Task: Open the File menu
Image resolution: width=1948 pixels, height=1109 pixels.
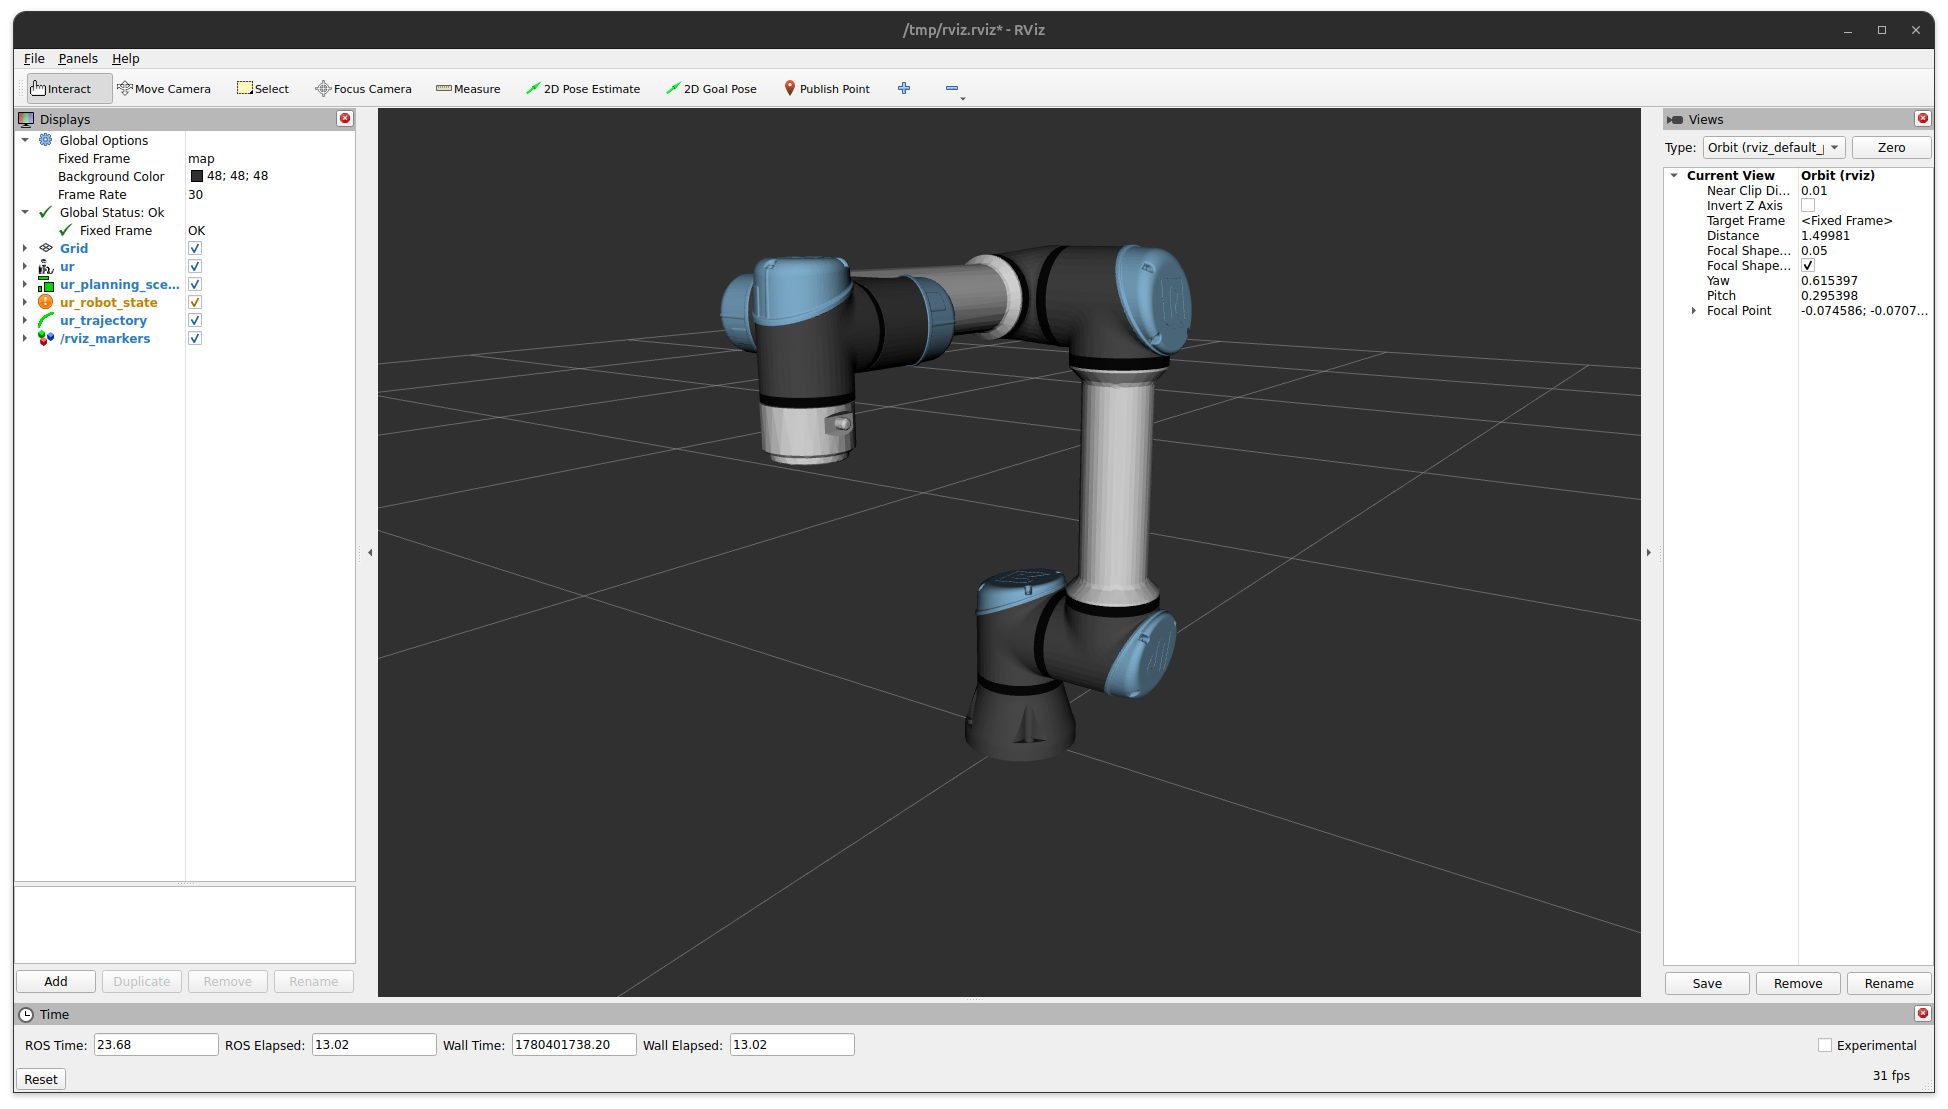Action: 34,58
